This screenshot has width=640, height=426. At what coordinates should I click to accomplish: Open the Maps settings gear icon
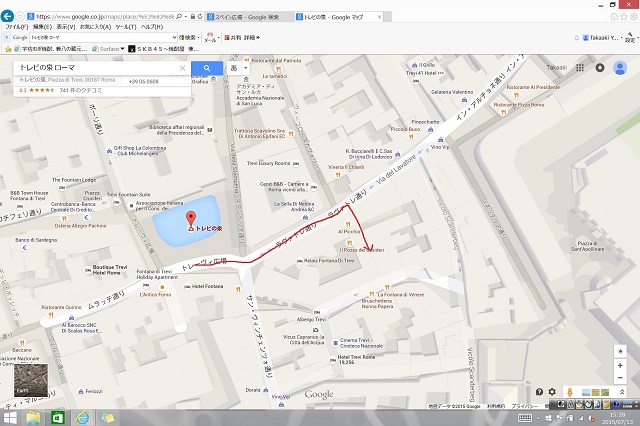point(552,392)
